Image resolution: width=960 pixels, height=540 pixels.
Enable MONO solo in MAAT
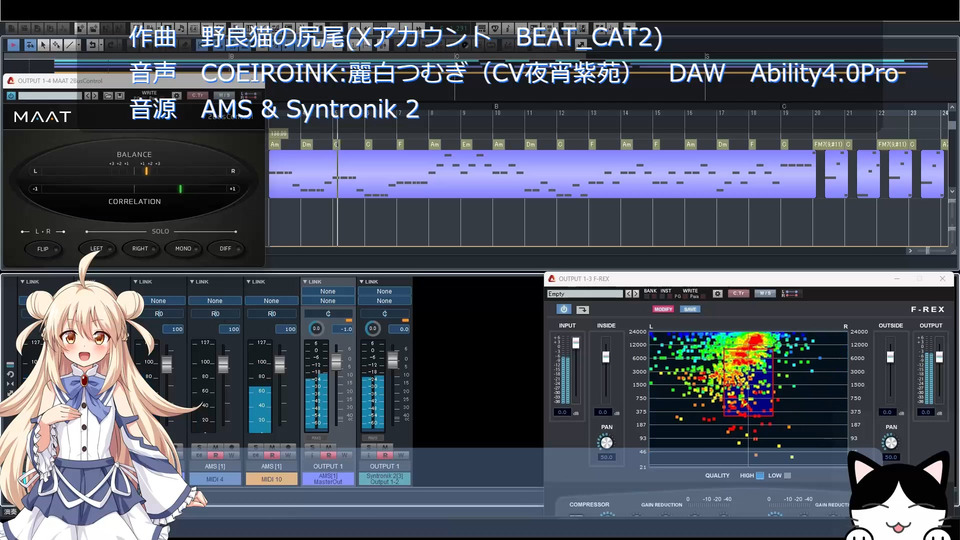[183, 249]
